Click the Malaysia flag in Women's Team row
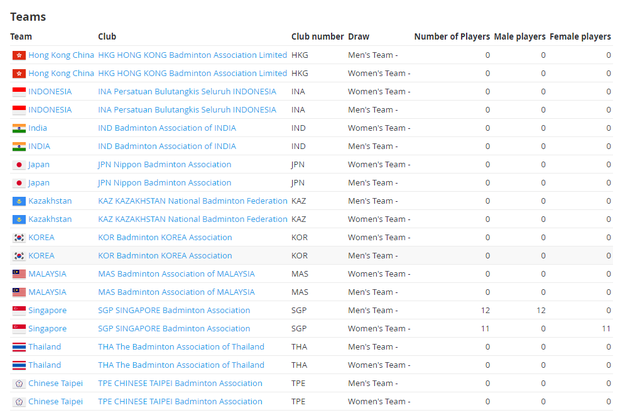Image resolution: width=640 pixels, height=420 pixels. click(19, 274)
